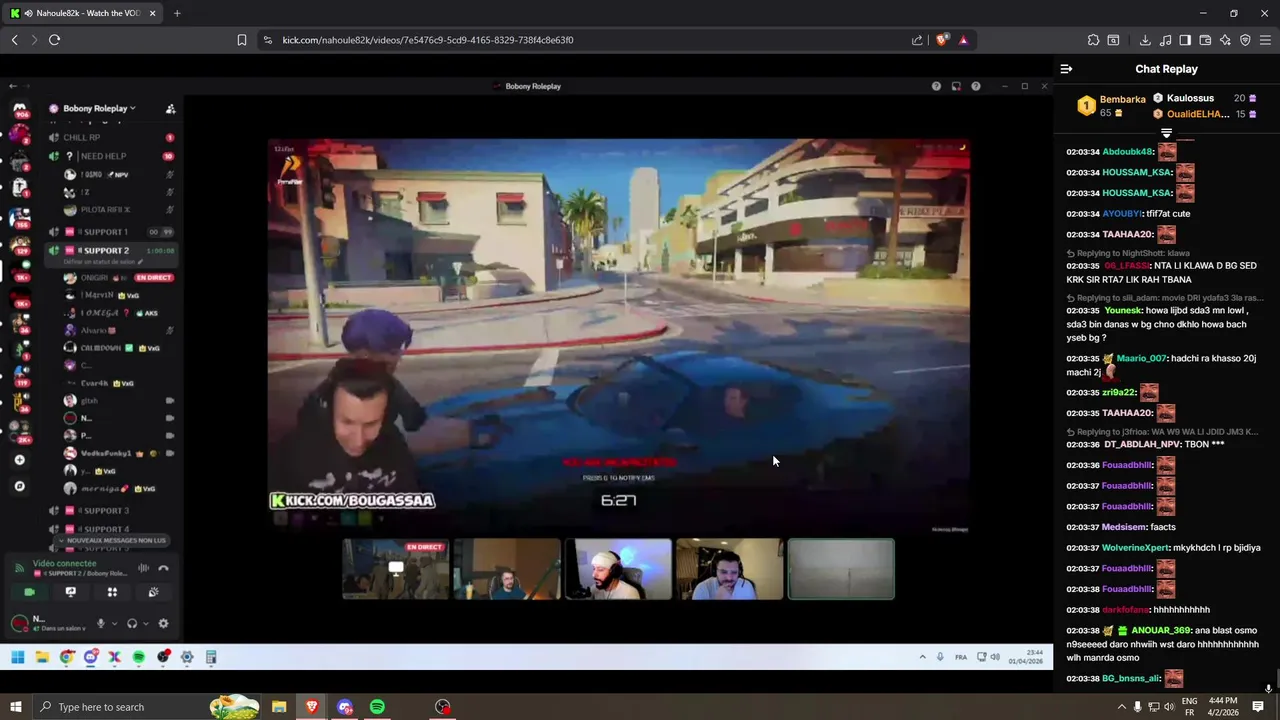Screen dimensions: 1280x720
Task: Expand the chat leaderboard handle
Action: [1166, 133]
